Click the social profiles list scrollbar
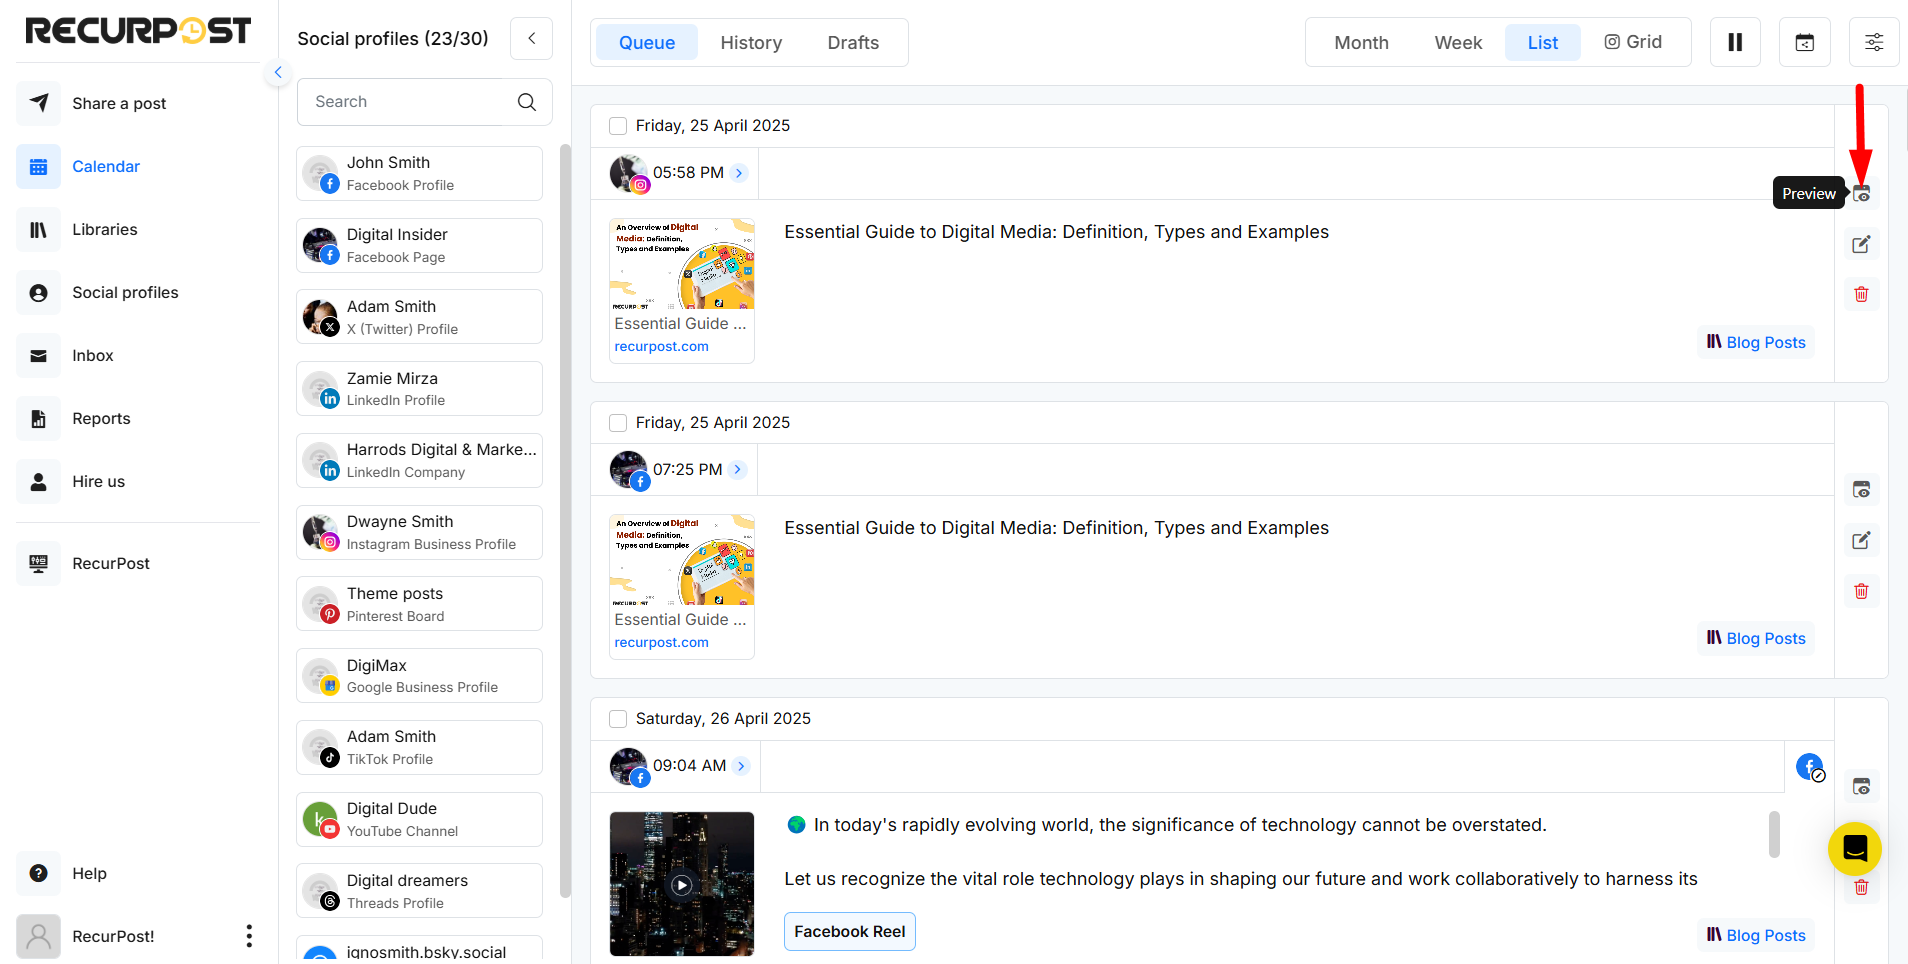This screenshot has width=1908, height=964. pos(565,520)
